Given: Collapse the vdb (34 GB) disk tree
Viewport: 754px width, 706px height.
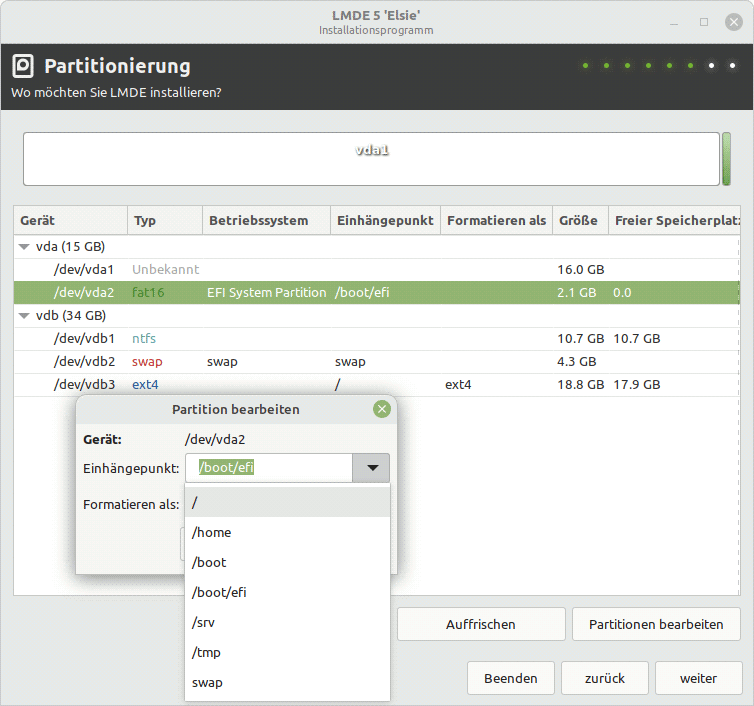Looking at the screenshot, I should pyautogui.click(x=24, y=316).
